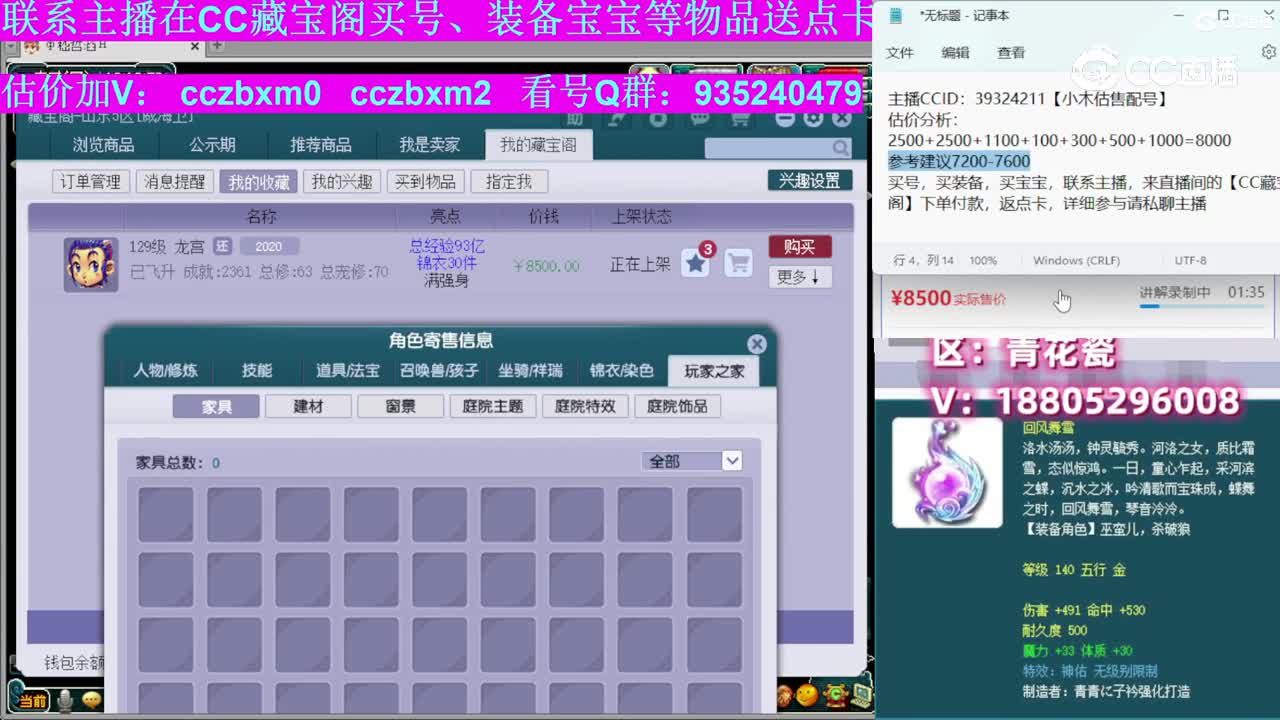1280x720 pixels.
Task: Switch to the 道具/法宝 tab
Action: (348, 370)
